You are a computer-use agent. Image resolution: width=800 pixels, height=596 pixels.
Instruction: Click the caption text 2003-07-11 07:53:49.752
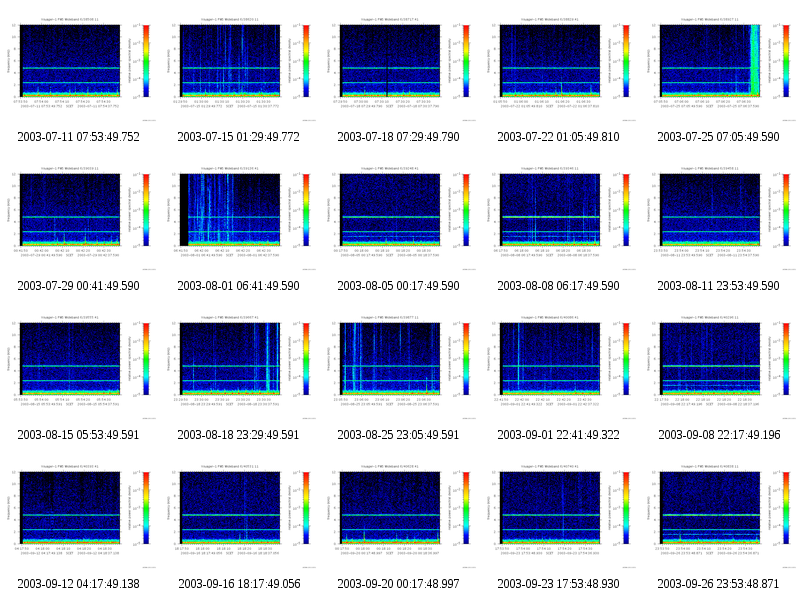(78, 137)
